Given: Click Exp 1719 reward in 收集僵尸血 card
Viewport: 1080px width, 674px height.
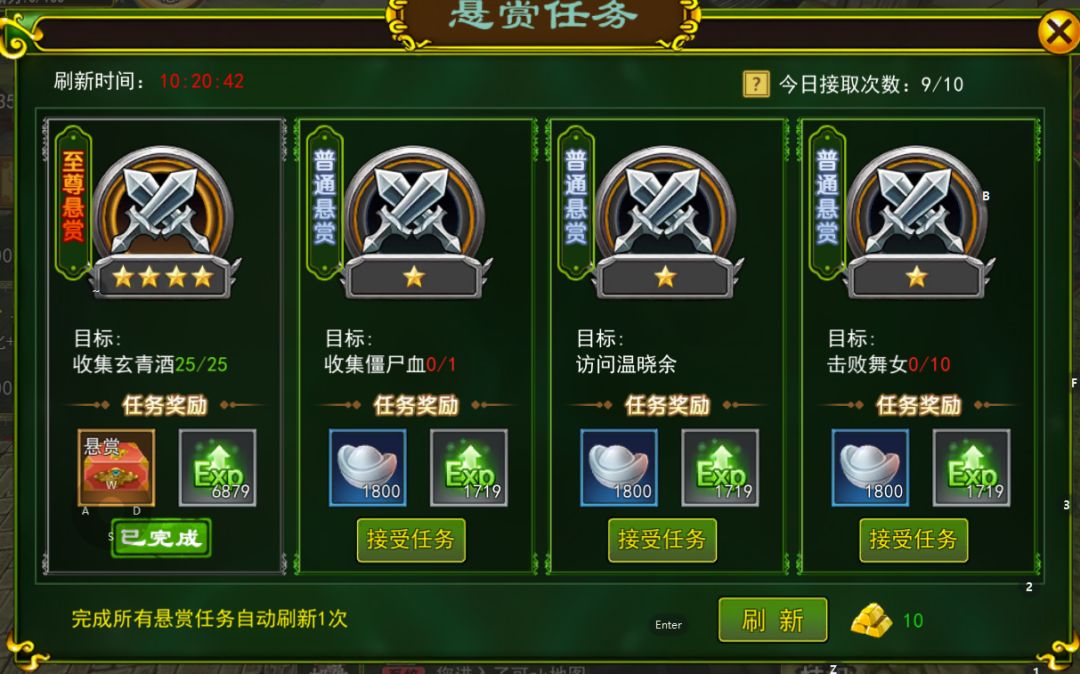Looking at the screenshot, I should [469, 467].
